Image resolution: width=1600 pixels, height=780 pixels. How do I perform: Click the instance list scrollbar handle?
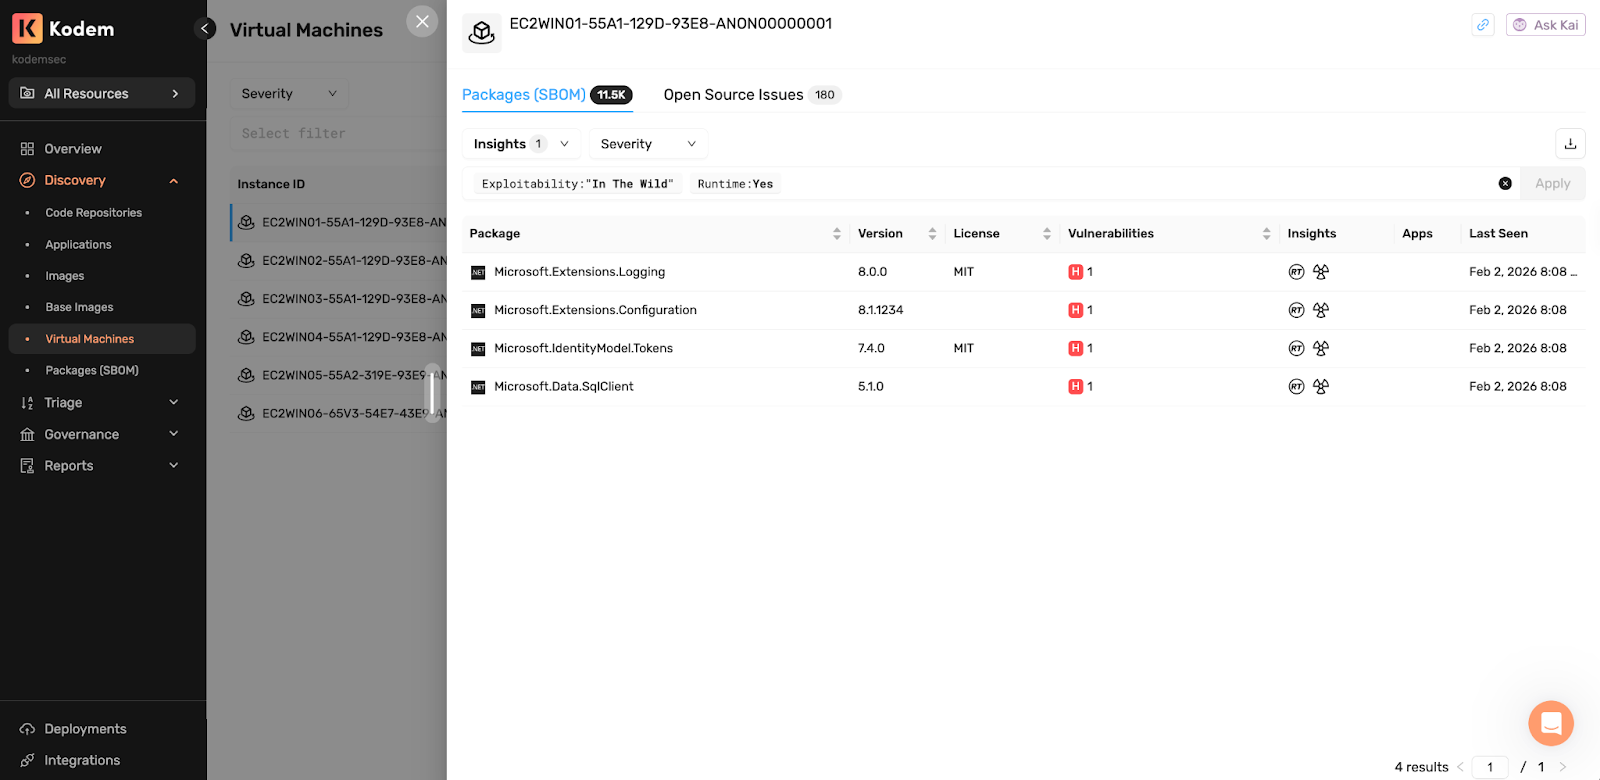click(x=433, y=393)
